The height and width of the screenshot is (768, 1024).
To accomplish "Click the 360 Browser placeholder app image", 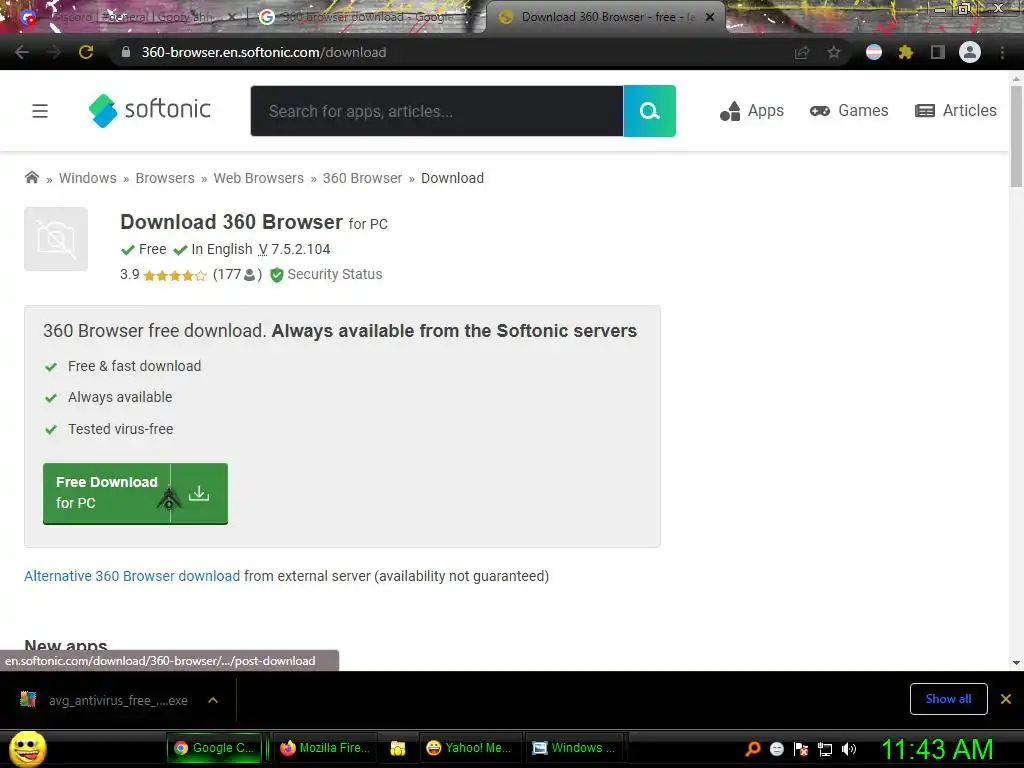I will 56,239.
